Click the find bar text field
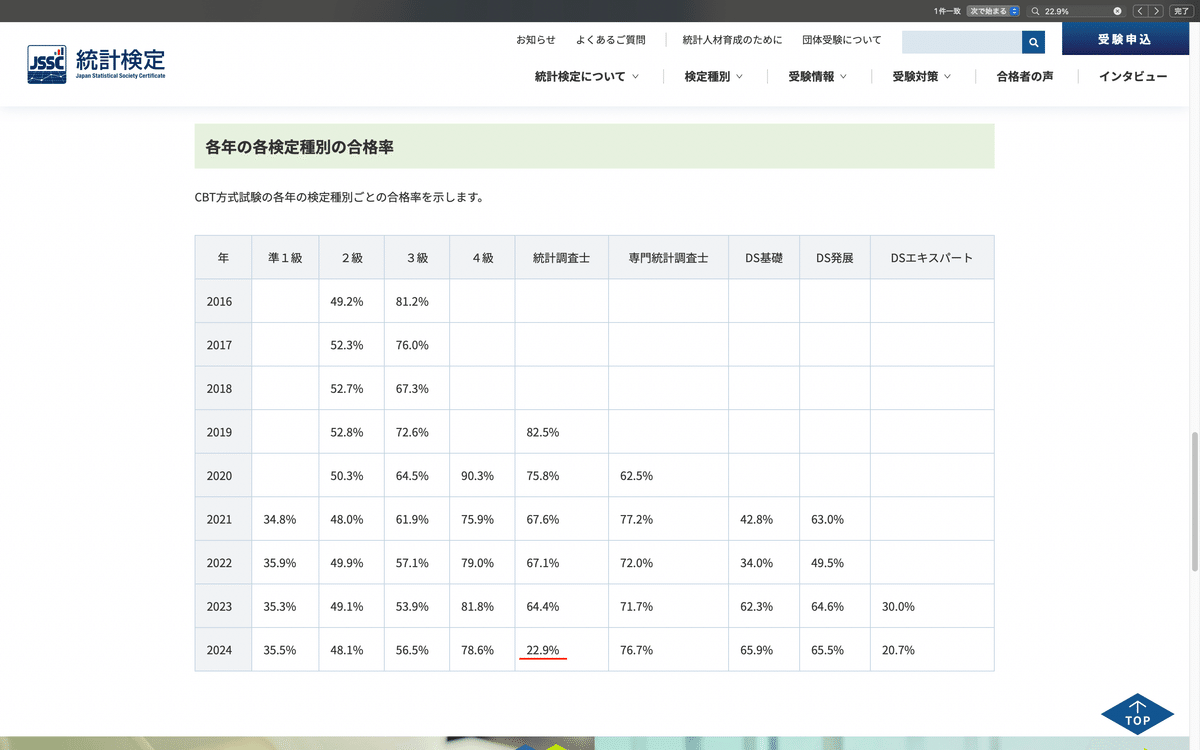 (x=1077, y=11)
